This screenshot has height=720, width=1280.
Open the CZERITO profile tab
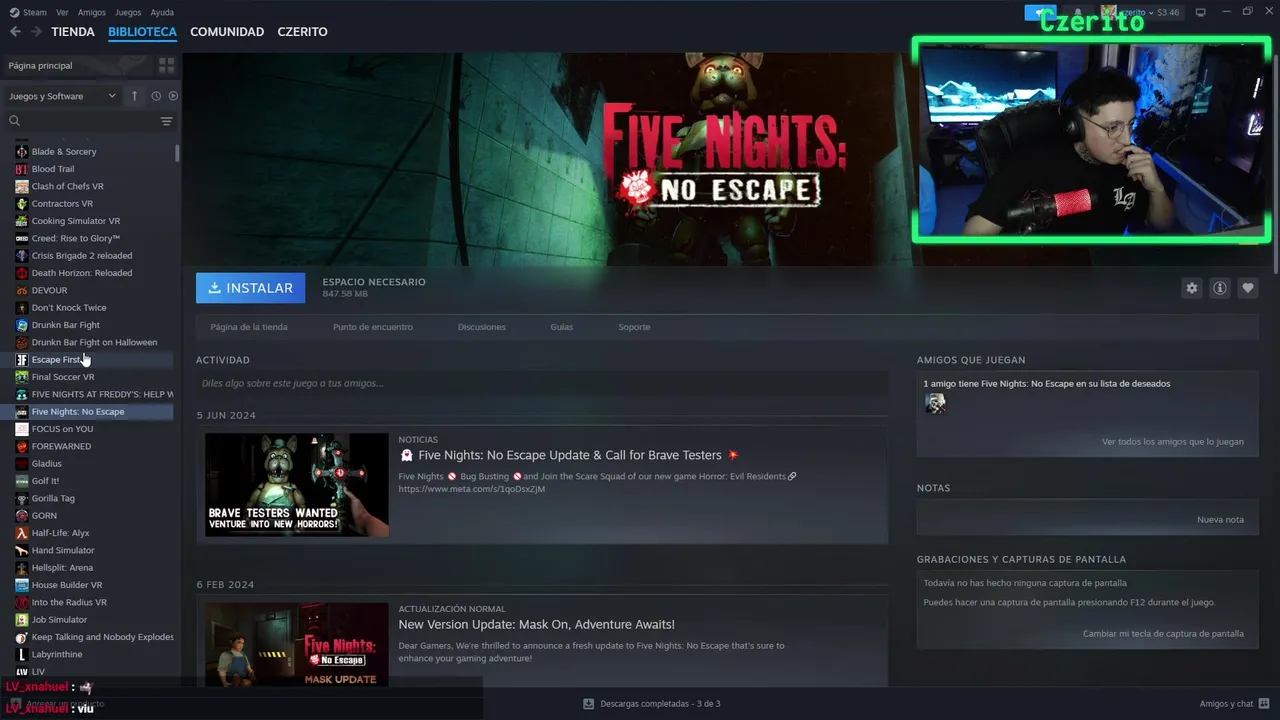pos(302,32)
